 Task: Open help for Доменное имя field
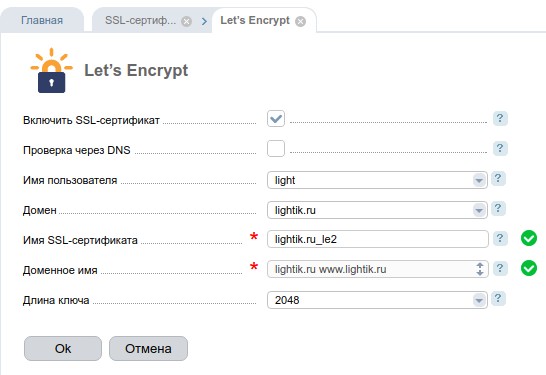click(x=500, y=268)
